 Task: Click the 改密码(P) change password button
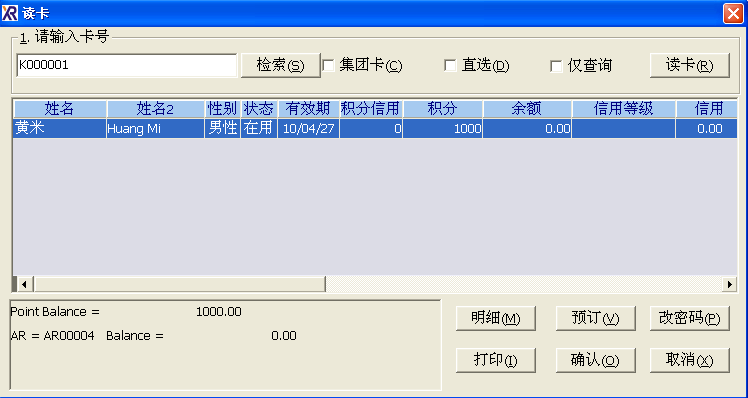click(689, 318)
